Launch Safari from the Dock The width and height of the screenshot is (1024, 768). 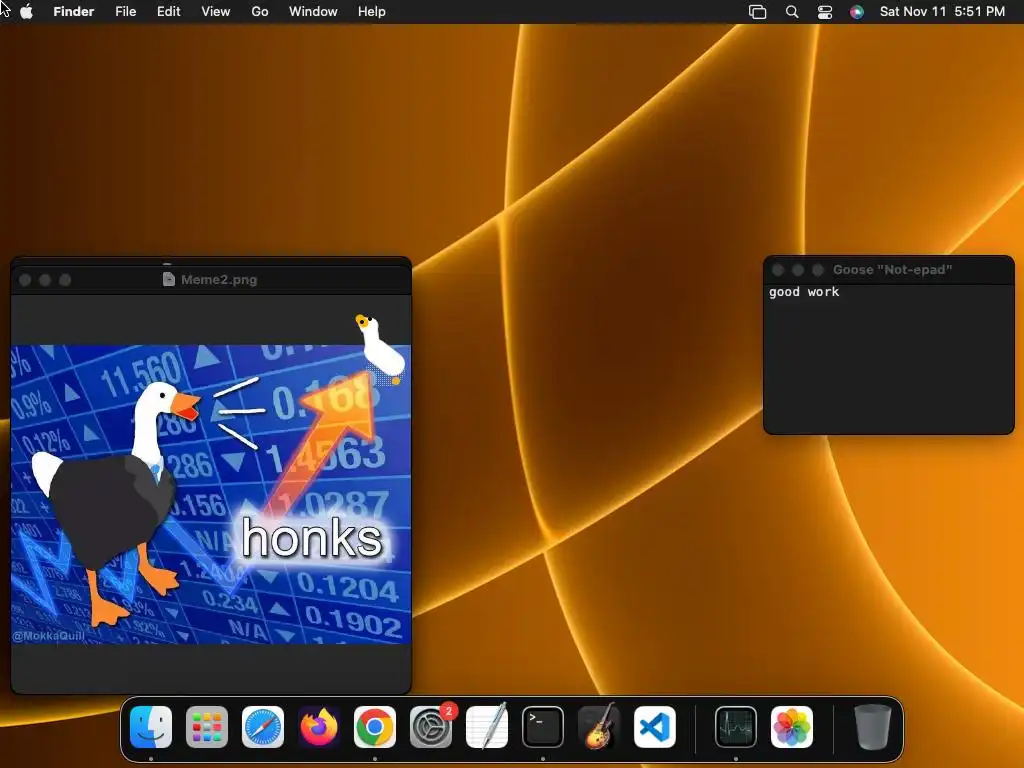click(x=263, y=727)
